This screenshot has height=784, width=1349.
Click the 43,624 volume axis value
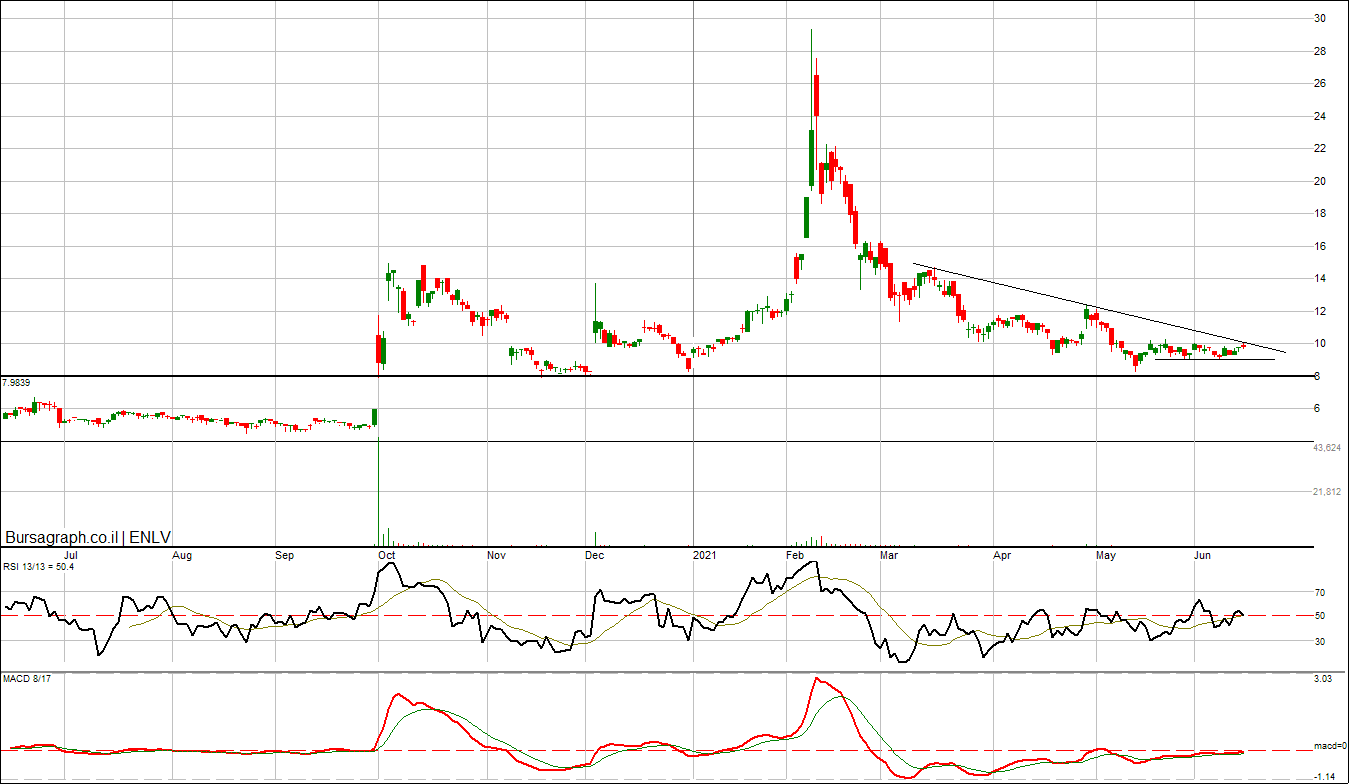[x=1327, y=448]
